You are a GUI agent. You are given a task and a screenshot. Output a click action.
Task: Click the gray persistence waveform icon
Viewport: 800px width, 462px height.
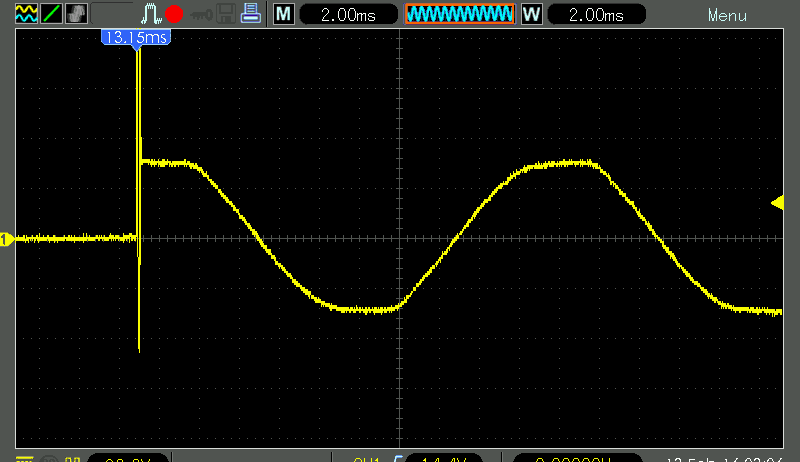coord(77,14)
